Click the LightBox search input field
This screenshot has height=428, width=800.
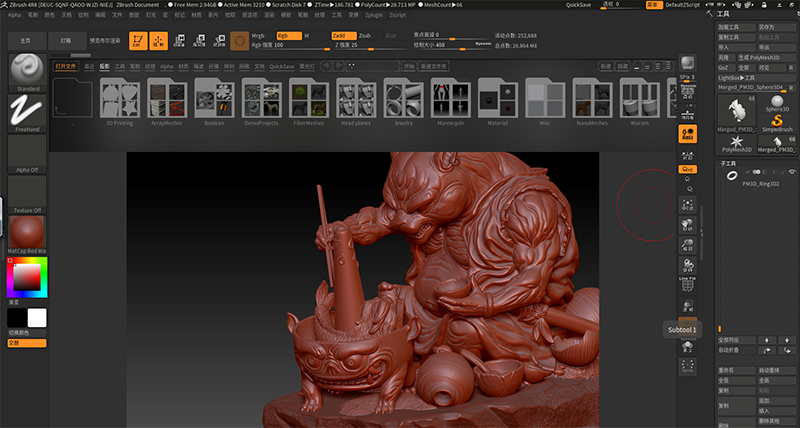(x=372, y=66)
